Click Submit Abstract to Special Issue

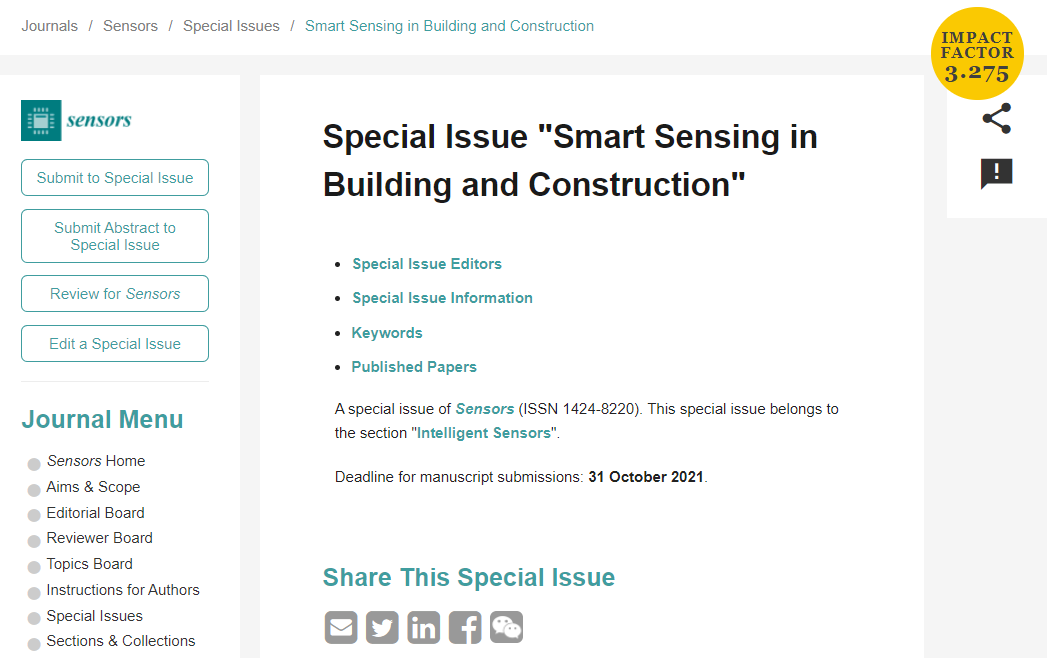tap(115, 236)
